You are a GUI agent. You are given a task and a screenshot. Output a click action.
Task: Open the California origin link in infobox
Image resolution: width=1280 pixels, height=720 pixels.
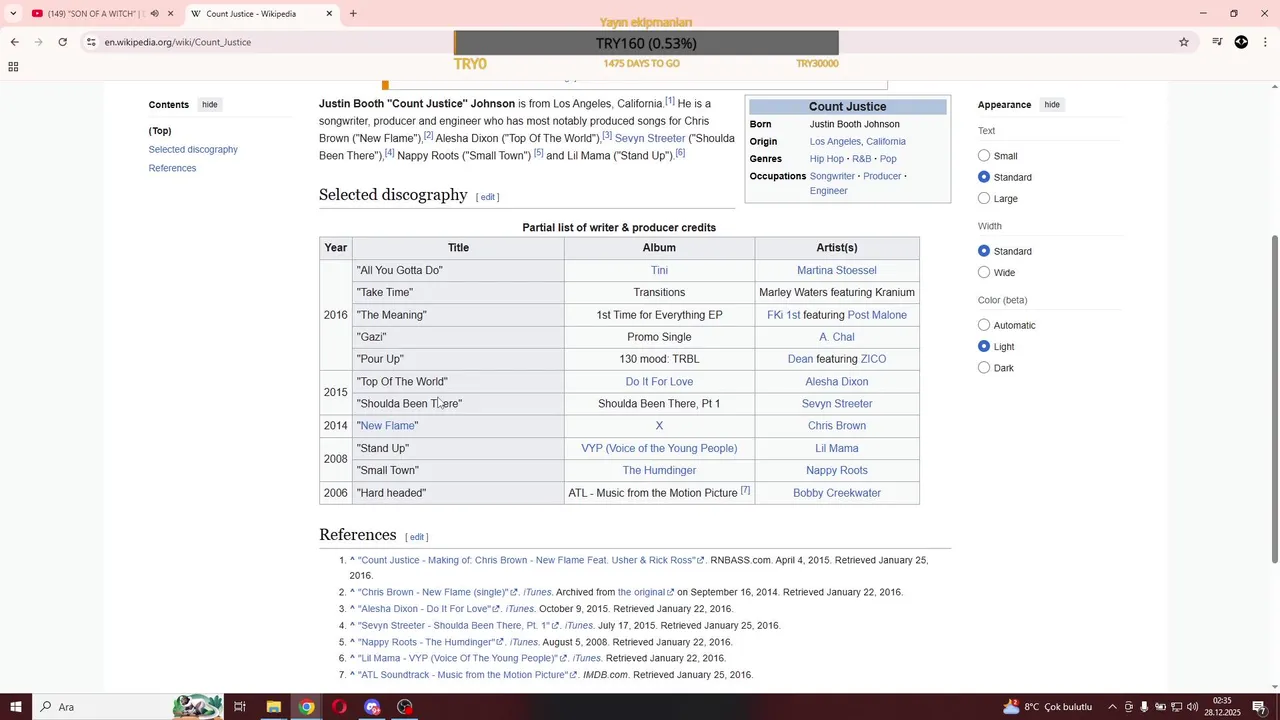click(885, 142)
